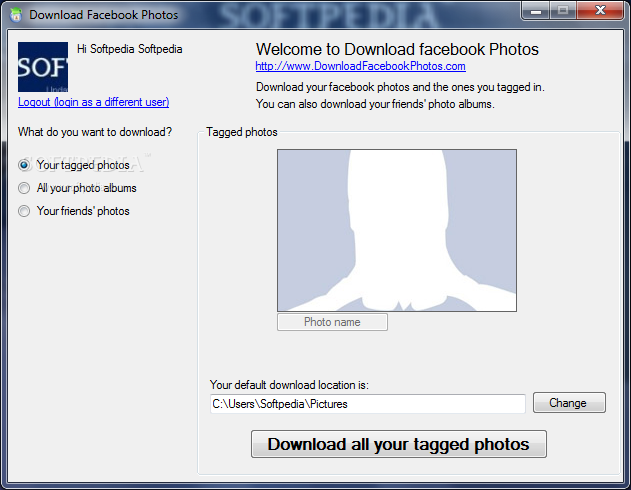Click the tagged photo silhouette preview

pyautogui.click(x=397, y=231)
